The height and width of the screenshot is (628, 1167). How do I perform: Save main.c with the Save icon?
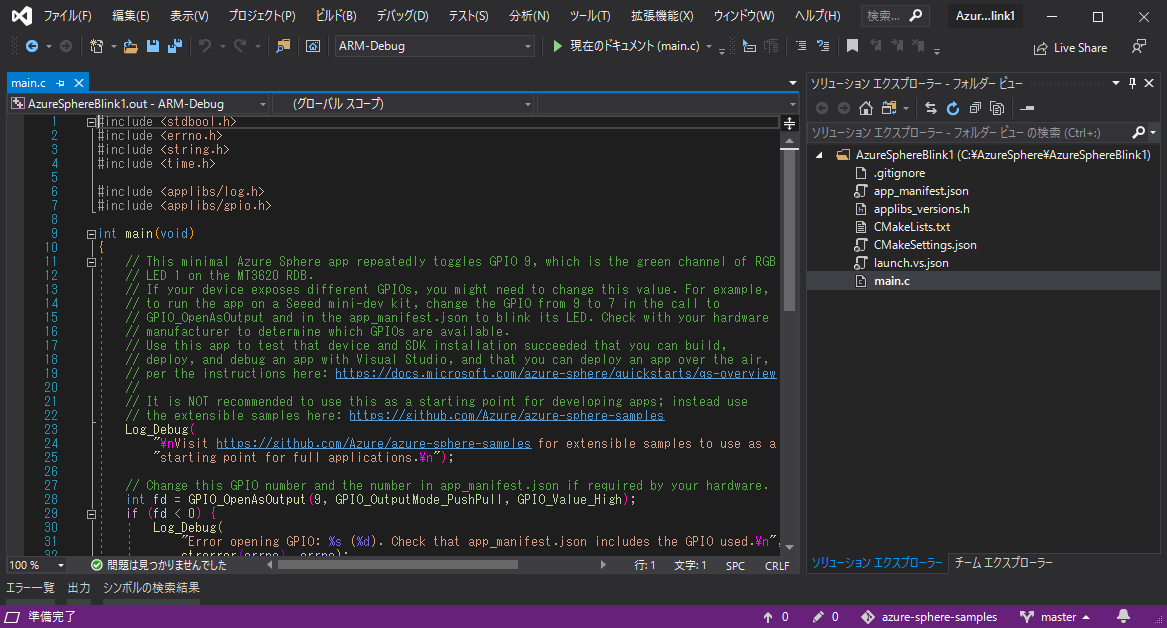tap(153, 46)
